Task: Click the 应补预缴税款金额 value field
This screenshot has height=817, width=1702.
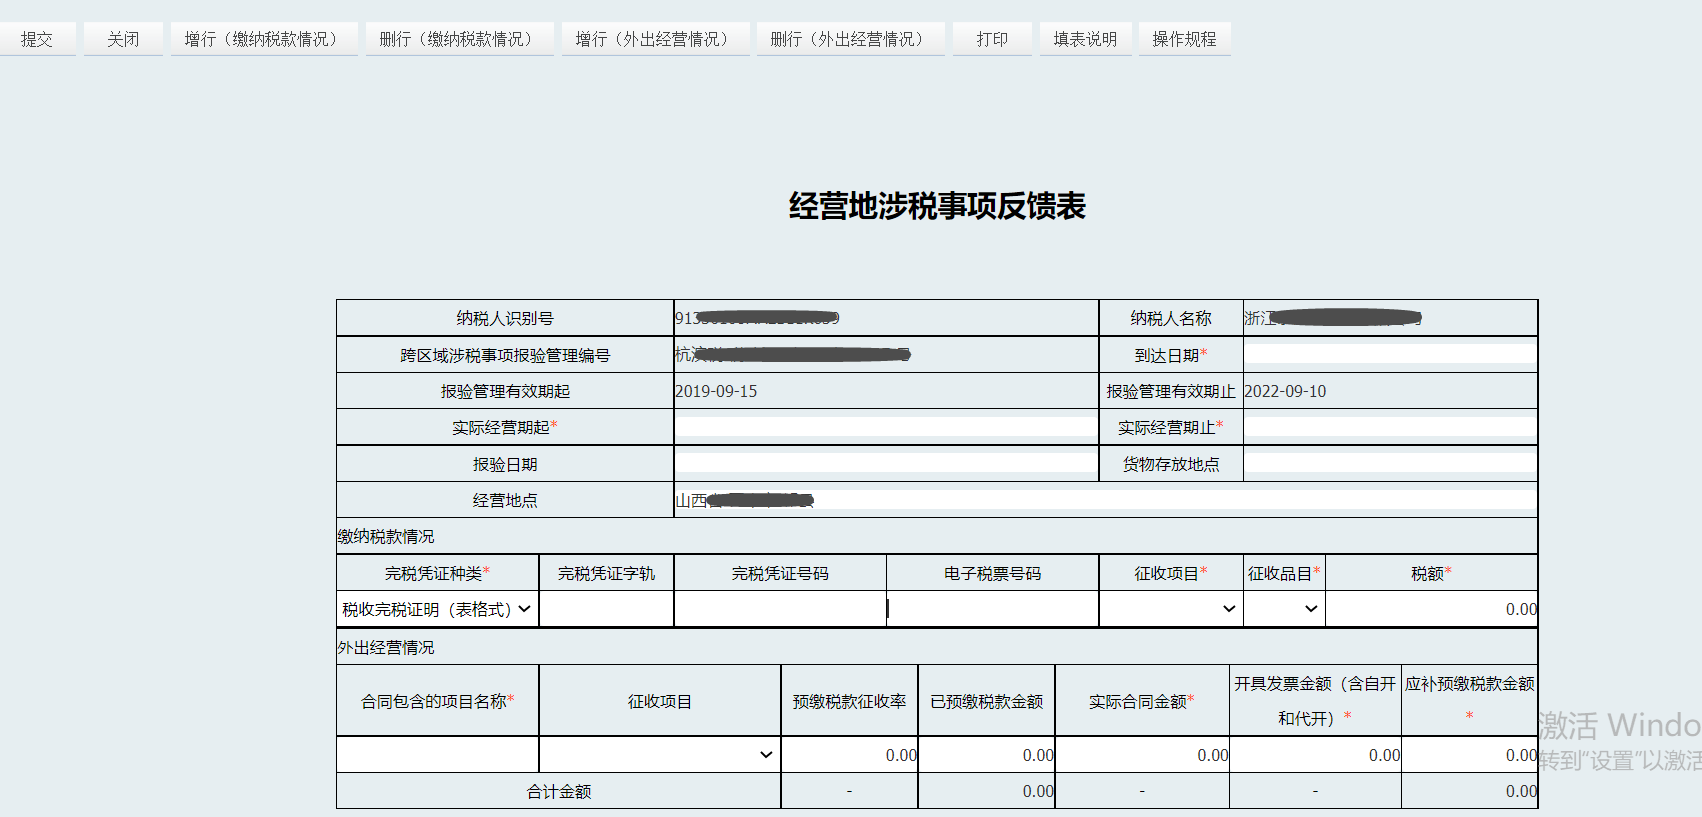Action: (x=1470, y=755)
